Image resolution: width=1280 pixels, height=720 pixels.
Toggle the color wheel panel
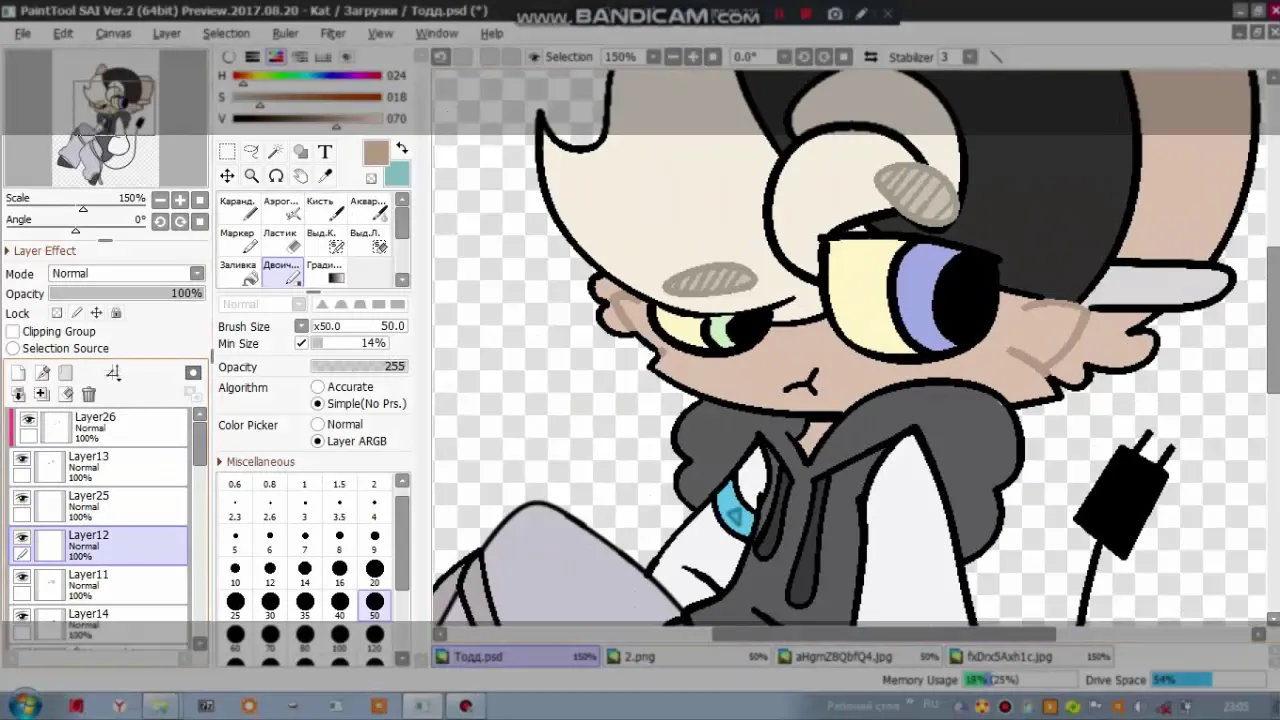point(229,57)
